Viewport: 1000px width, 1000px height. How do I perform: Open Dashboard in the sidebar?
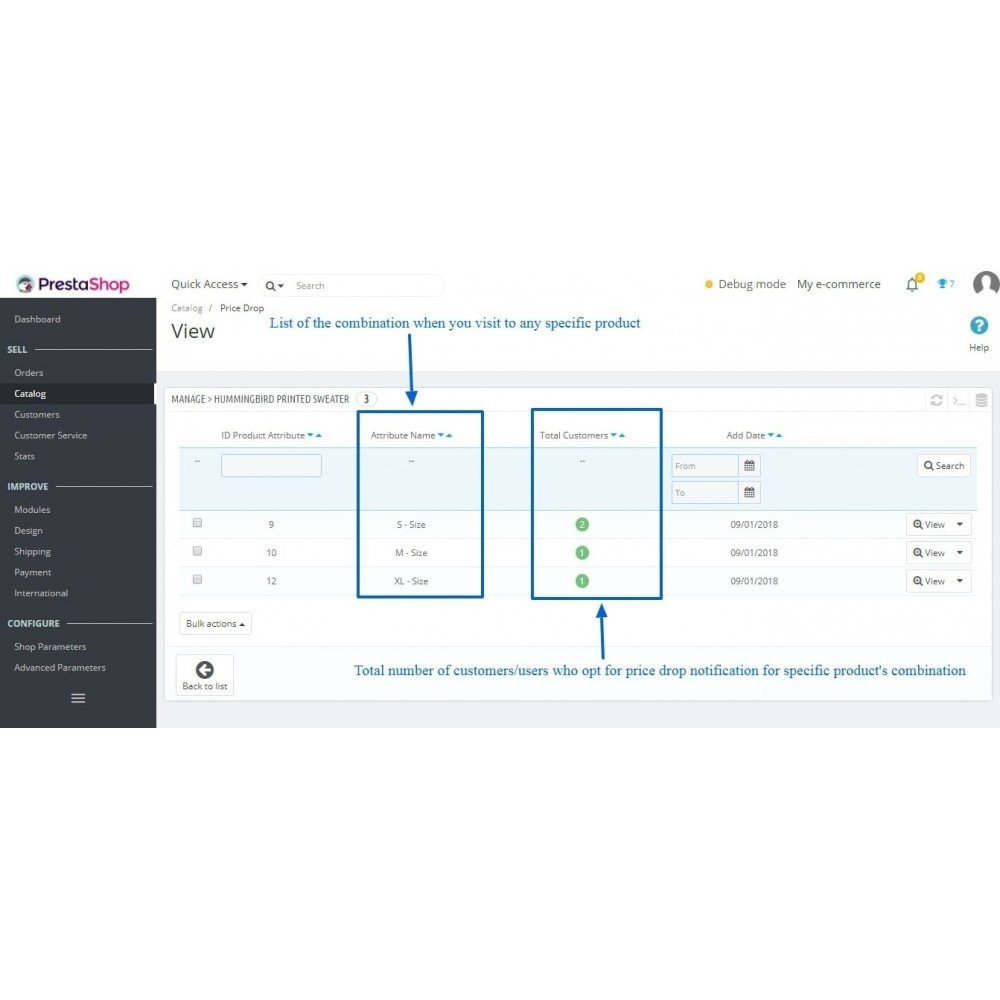point(37,320)
